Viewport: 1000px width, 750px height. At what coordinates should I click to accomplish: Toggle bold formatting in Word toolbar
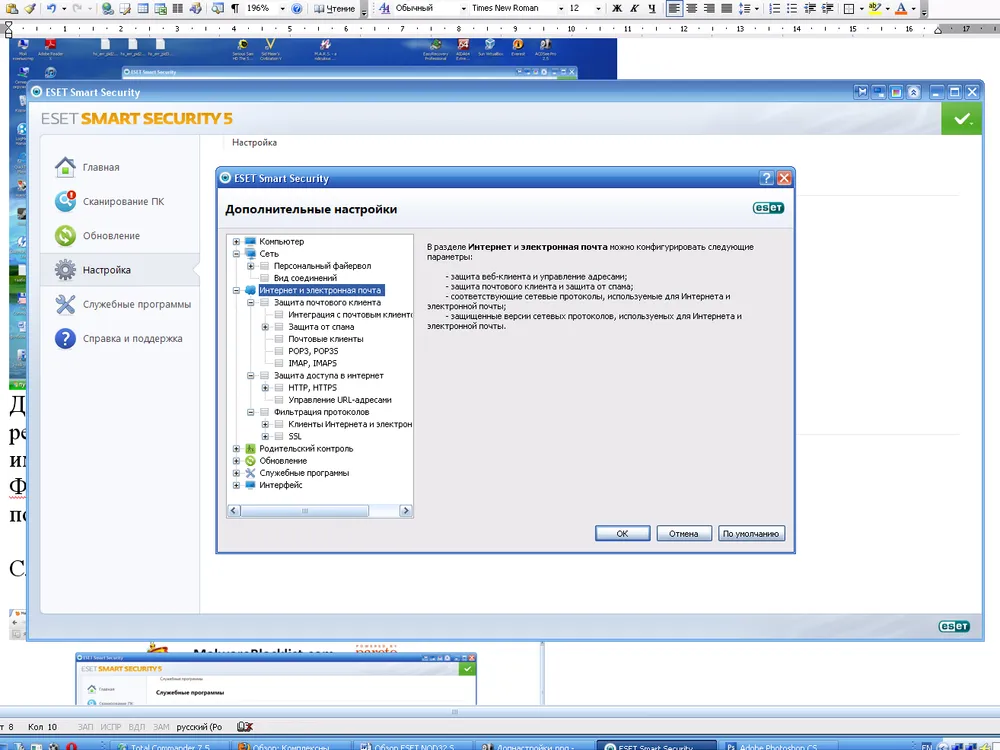click(617, 8)
